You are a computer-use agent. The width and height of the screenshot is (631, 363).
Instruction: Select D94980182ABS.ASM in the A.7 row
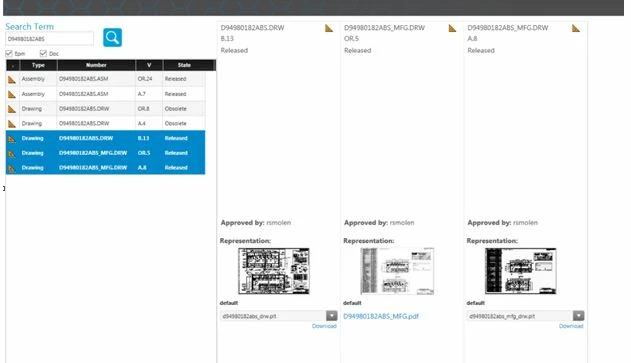point(84,94)
